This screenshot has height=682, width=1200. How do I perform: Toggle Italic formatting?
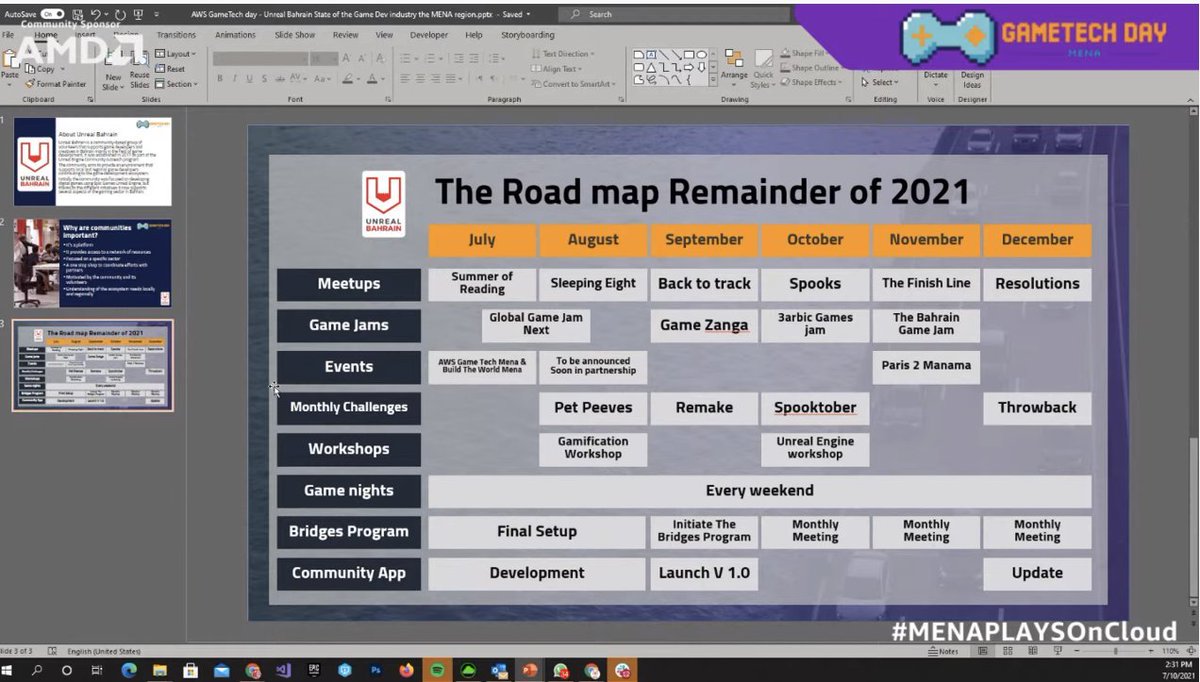234,79
